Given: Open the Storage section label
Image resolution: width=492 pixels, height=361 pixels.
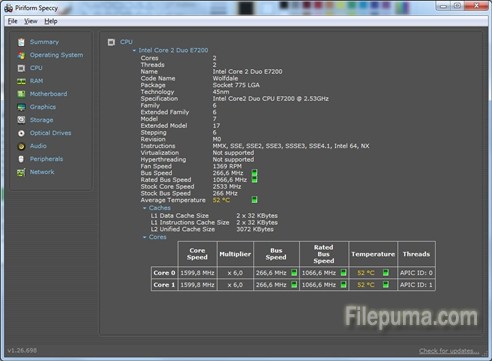Looking at the screenshot, I should [x=41, y=120].
